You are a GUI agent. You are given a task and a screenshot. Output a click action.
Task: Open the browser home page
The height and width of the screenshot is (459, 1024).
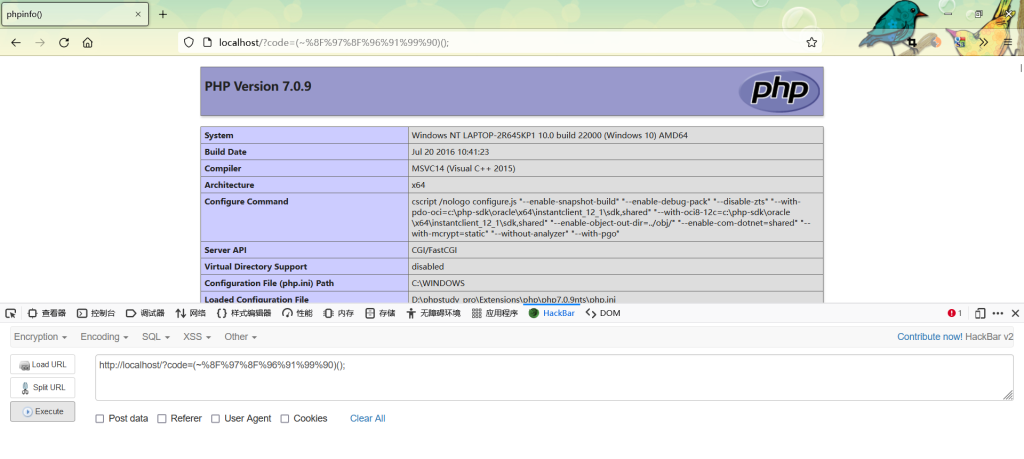88,43
